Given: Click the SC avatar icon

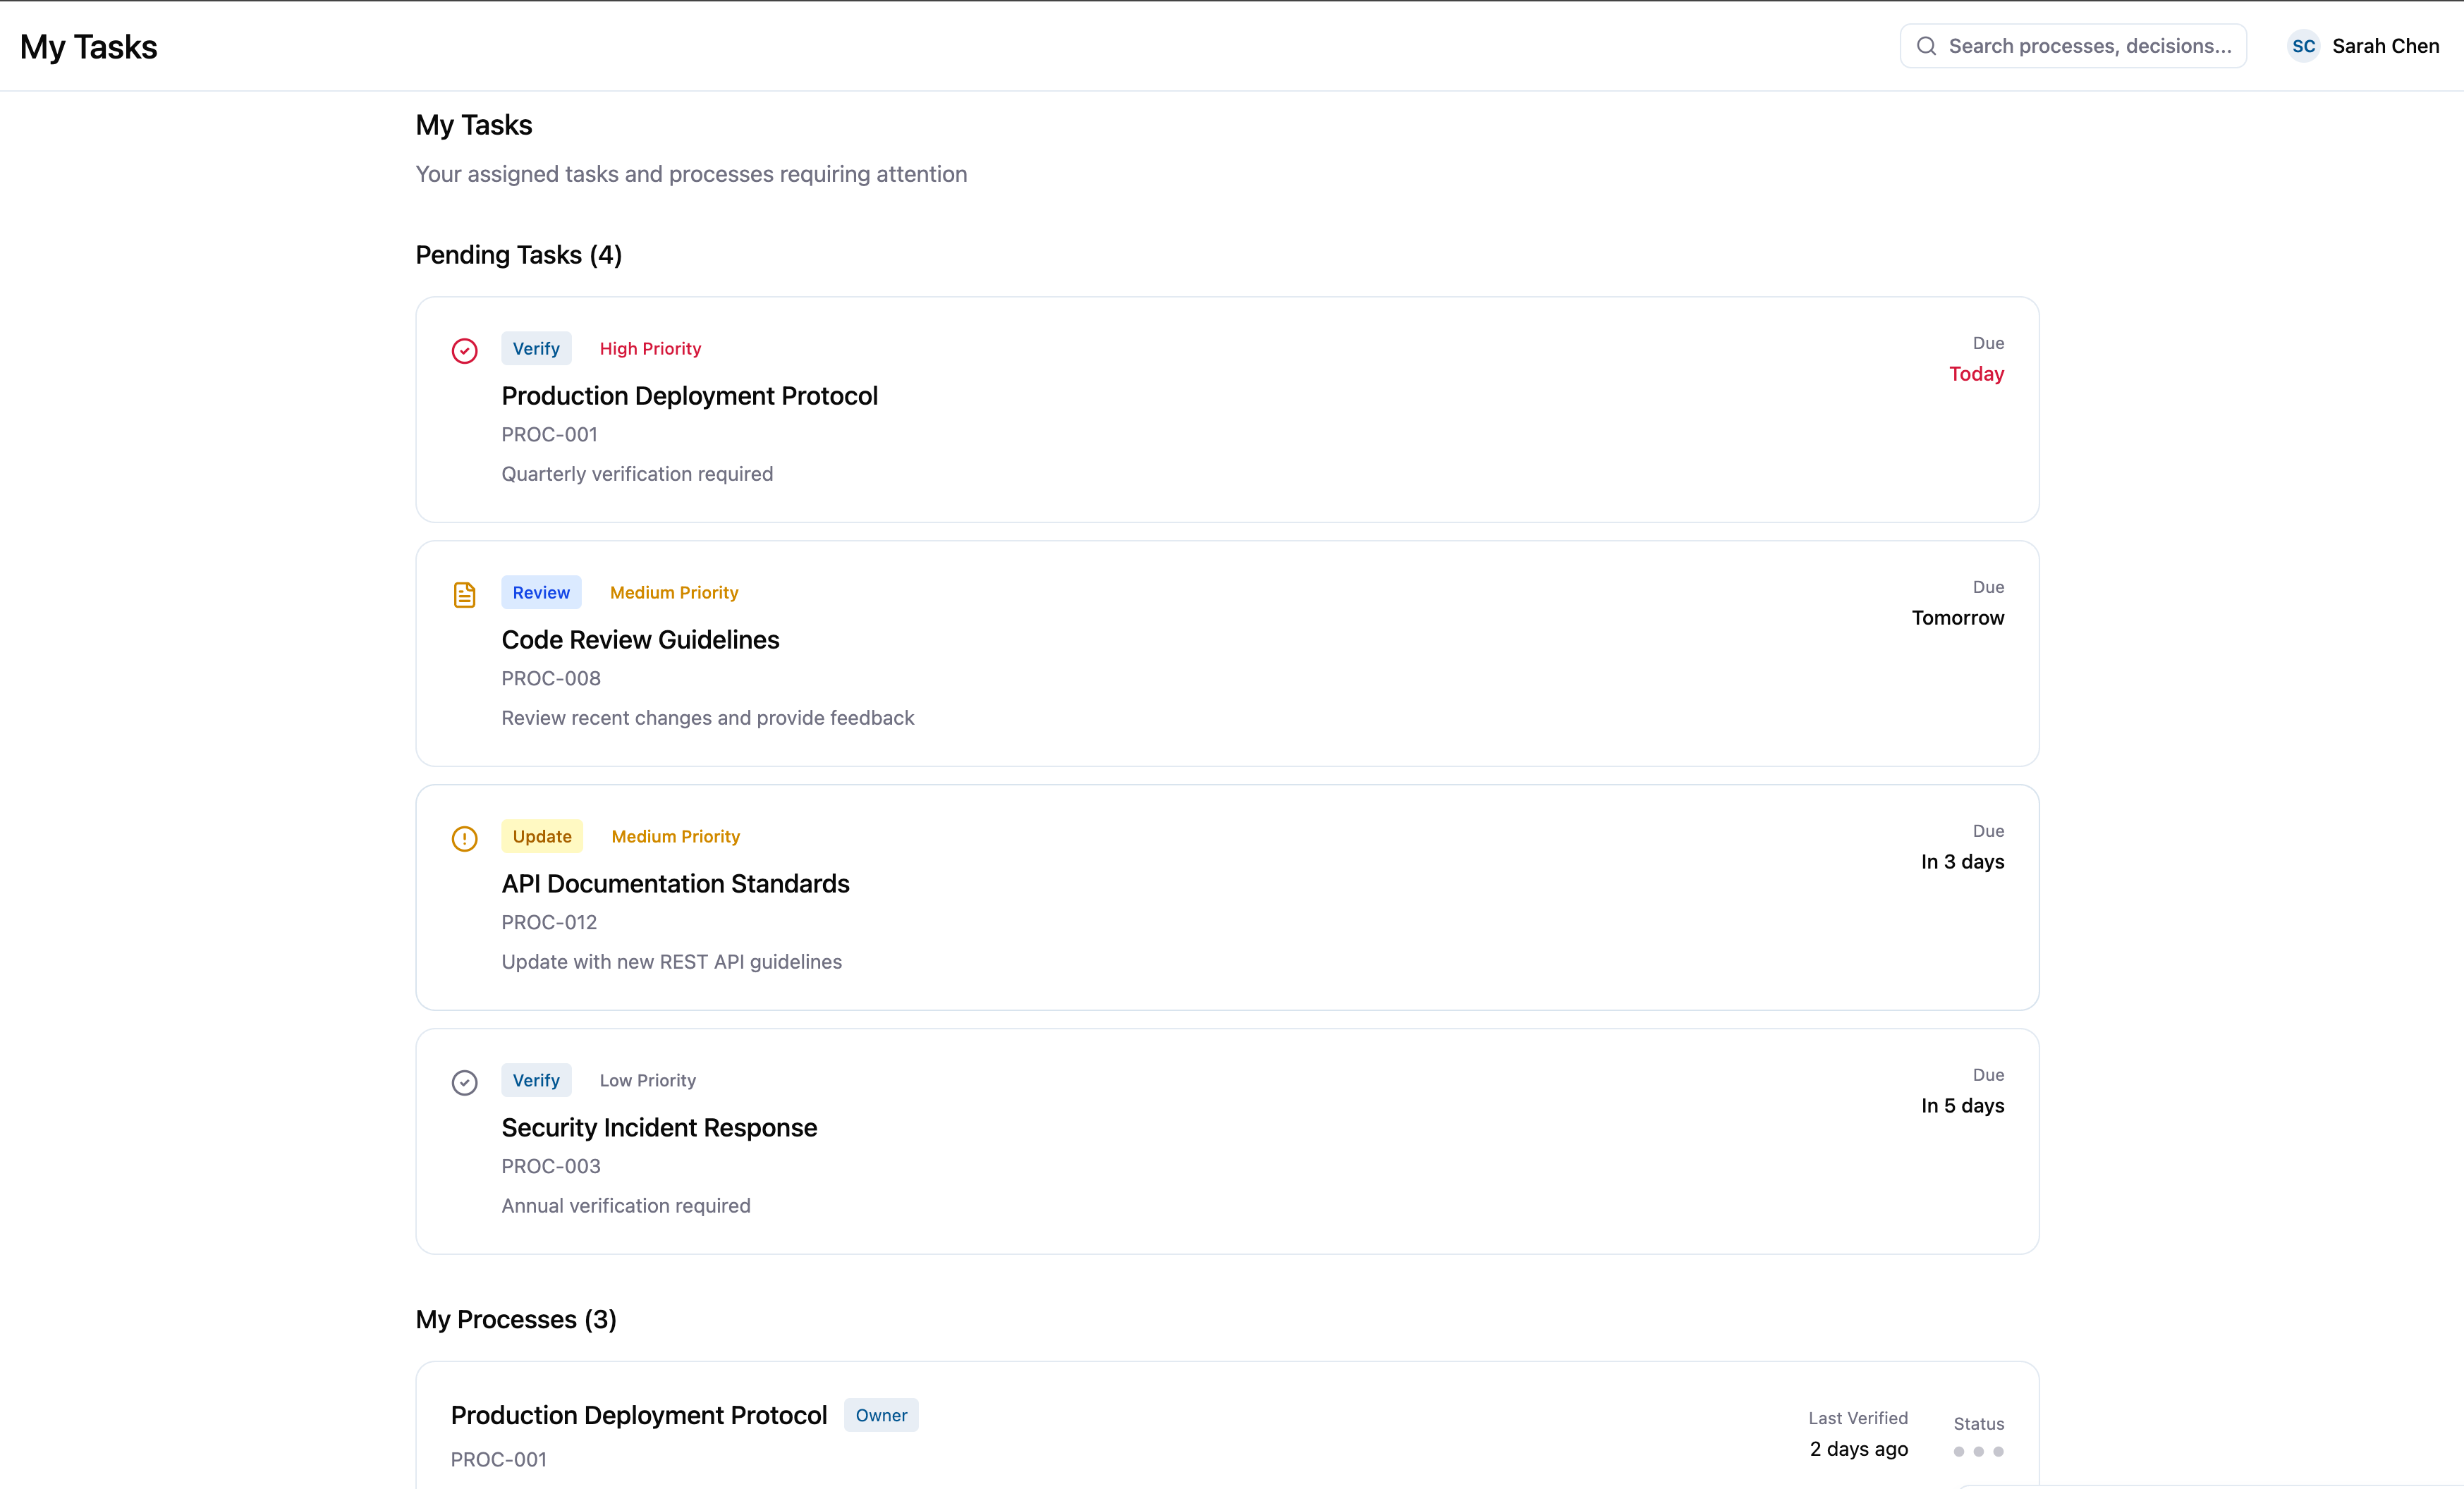Looking at the screenshot, I should pos(2303,46).
